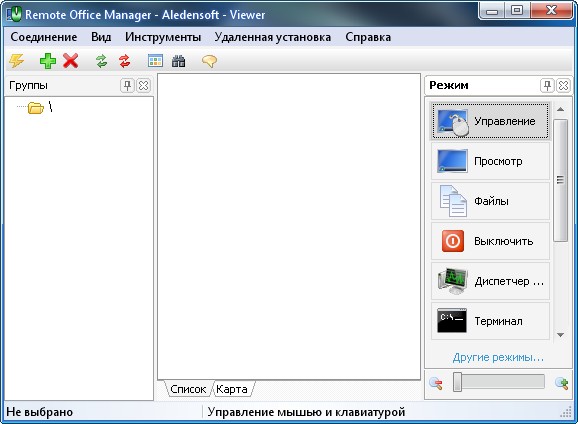Choose the Файлы file transfer mode
This screenshot has height=424, width=578.
coord(490,201)
